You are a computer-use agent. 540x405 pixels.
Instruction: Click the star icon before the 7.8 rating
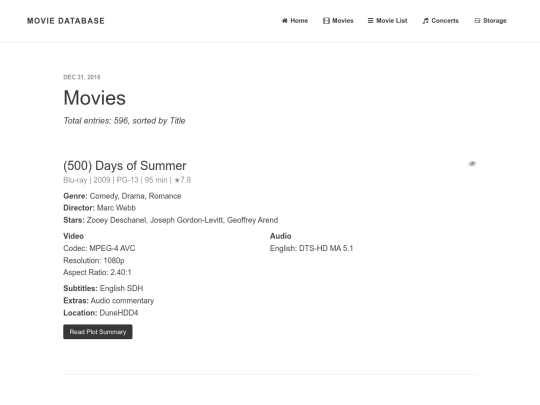[x=177, y=180]
